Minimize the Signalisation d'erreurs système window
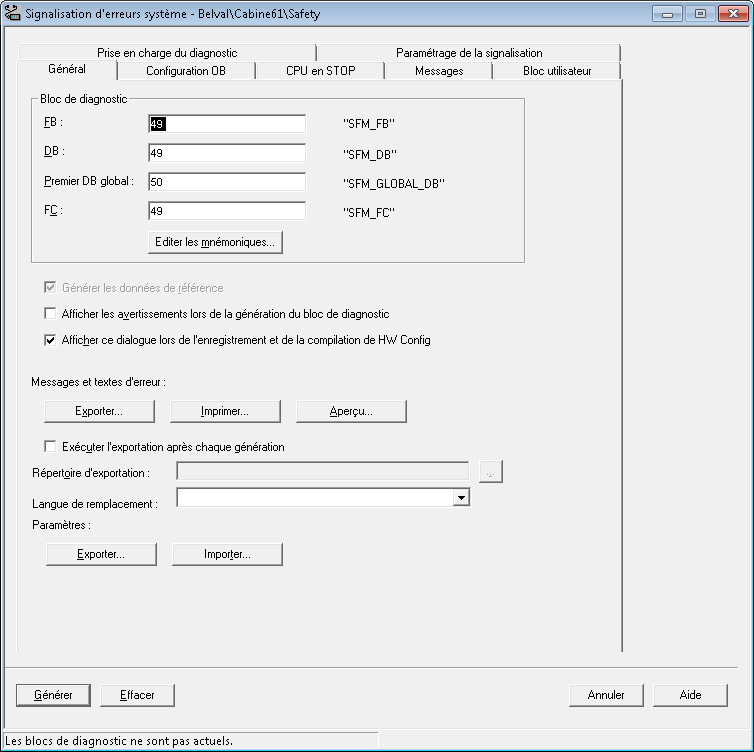This screenshot has width=754, height=752. [x=667, y=13]
